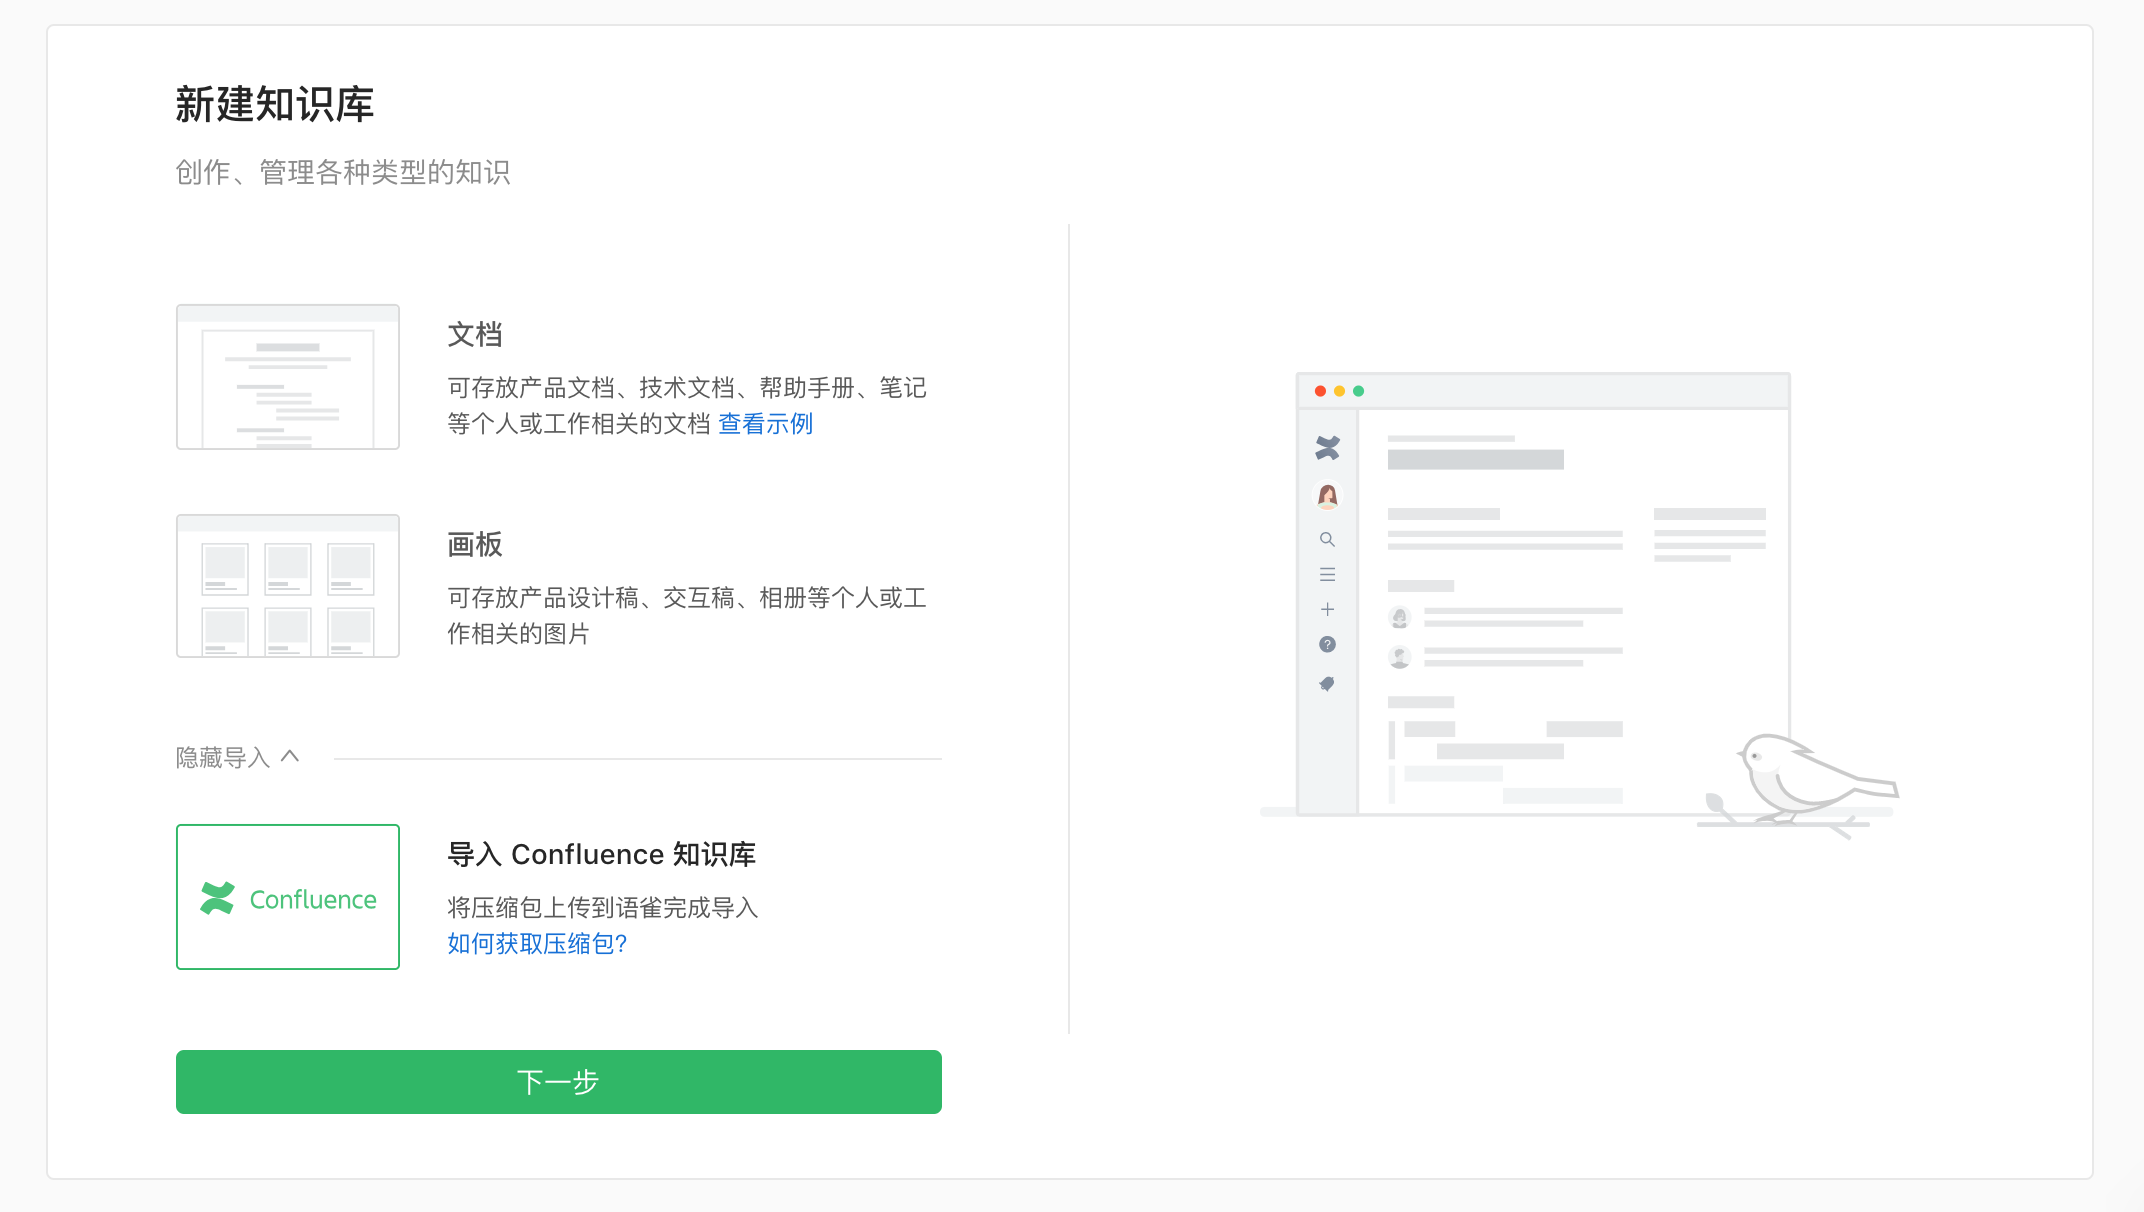Click the red traffic light in the preview window

click(1318, 392)
